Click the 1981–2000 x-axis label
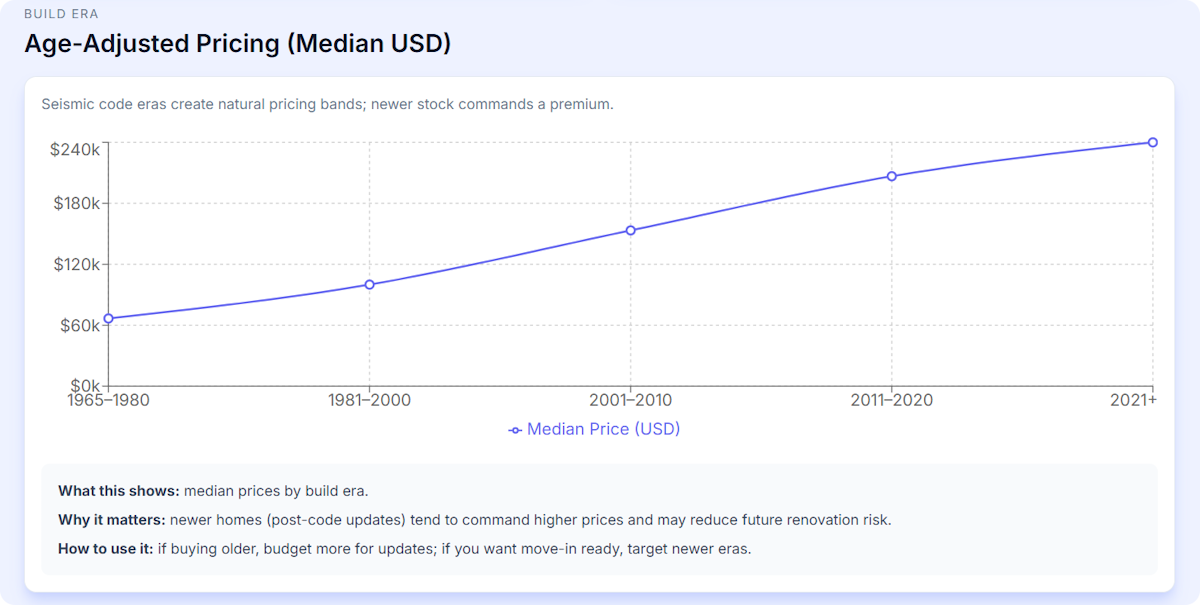1200x605 pixels. (x=369, y=400)
